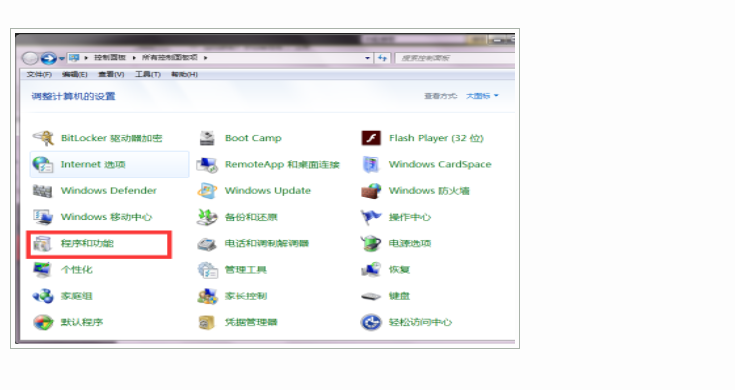Click the Windows Defender text label
The image size is (735, 390).
(x=109, y=191)
